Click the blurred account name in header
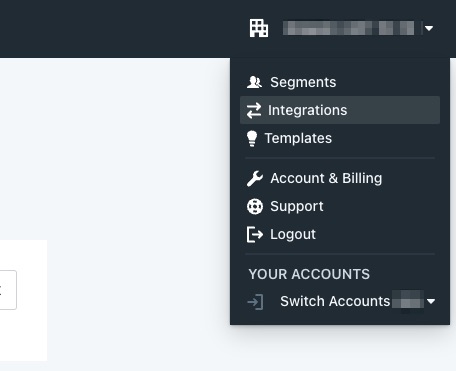Image resolution: width=456 pixels, height=371 pixels. click(349, 28)
